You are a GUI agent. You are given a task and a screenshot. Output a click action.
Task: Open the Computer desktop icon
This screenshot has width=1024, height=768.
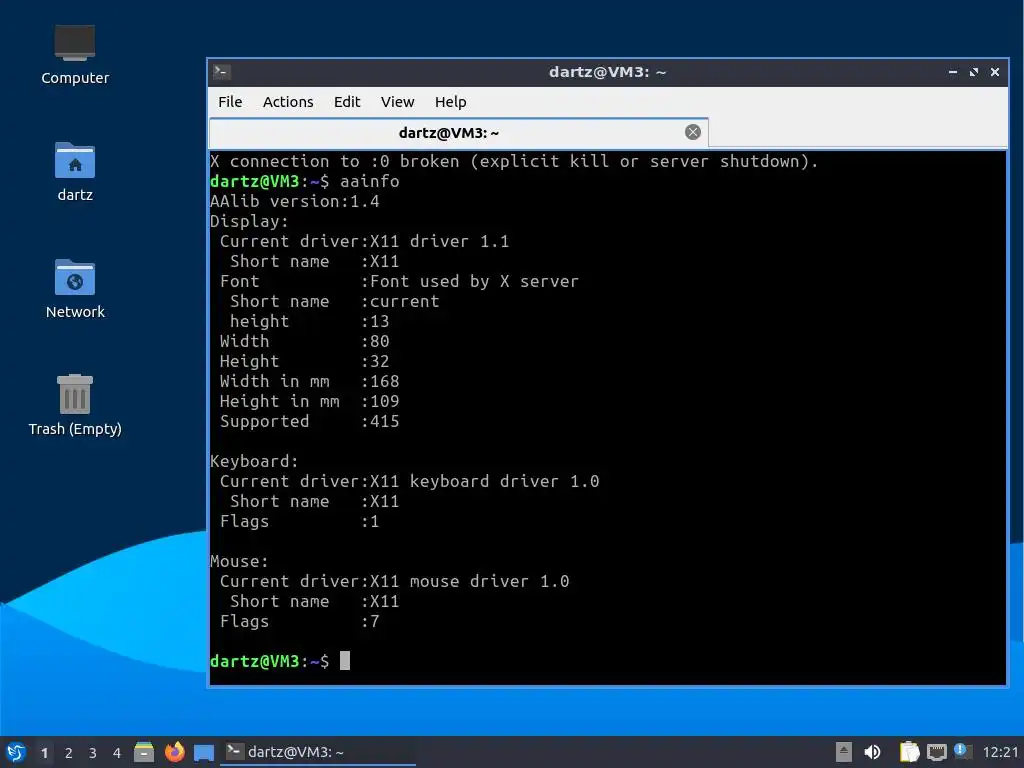[74, 55]
